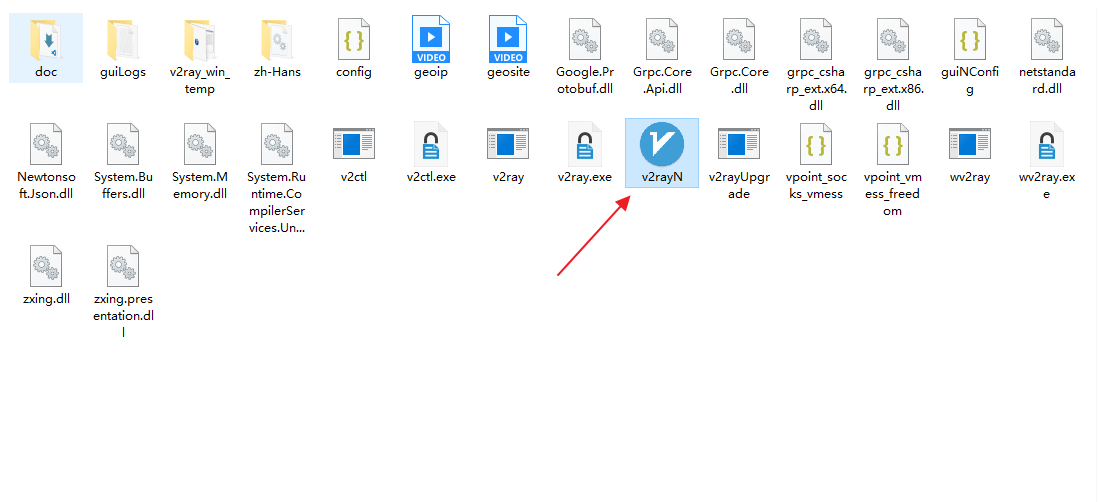Select the v2ctl application window icon
This screenshot has width=1100, height=502.
[x=354, y=144]
